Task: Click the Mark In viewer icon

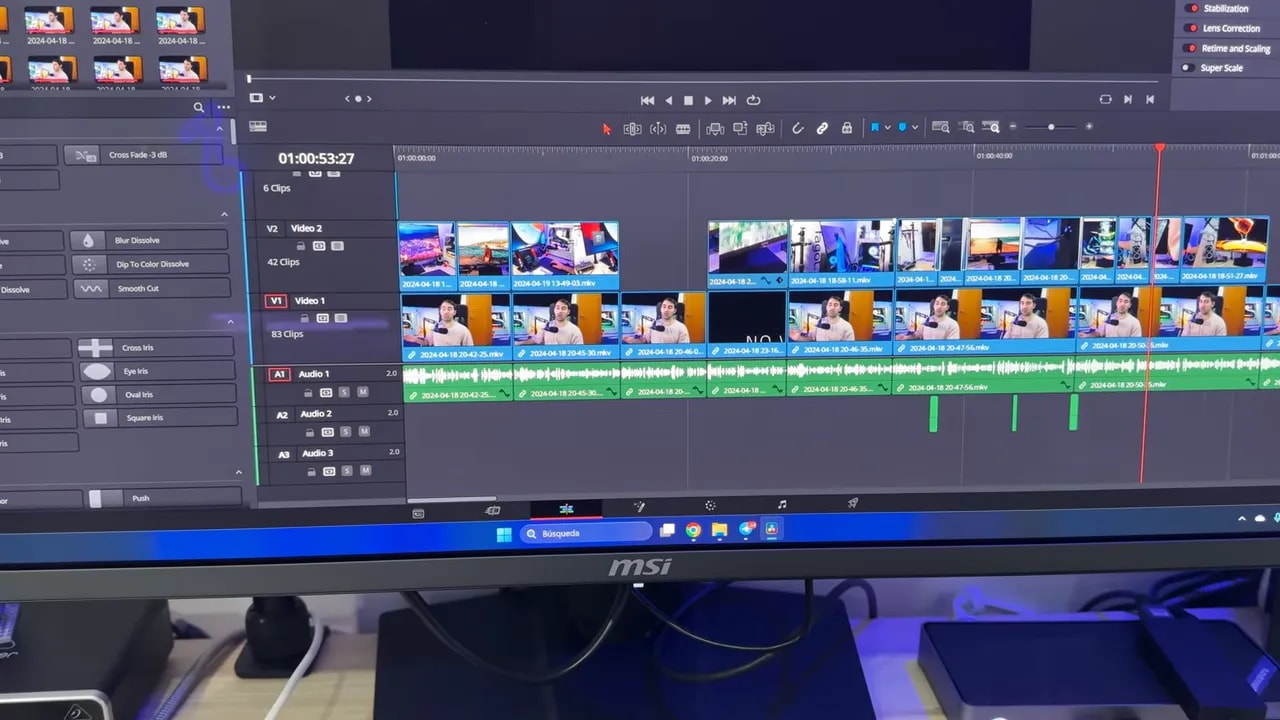Action: [x=1128, y=99]
